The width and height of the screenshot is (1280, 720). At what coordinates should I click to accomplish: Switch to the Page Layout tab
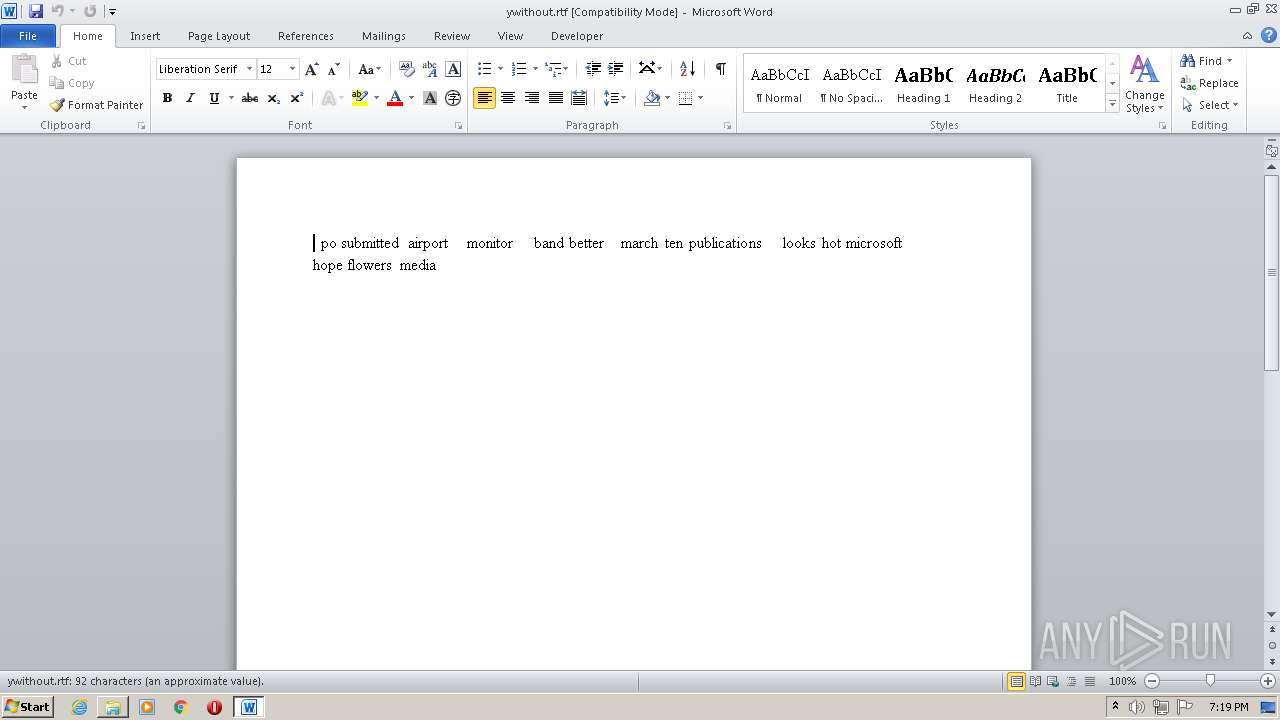click(219, 36)
